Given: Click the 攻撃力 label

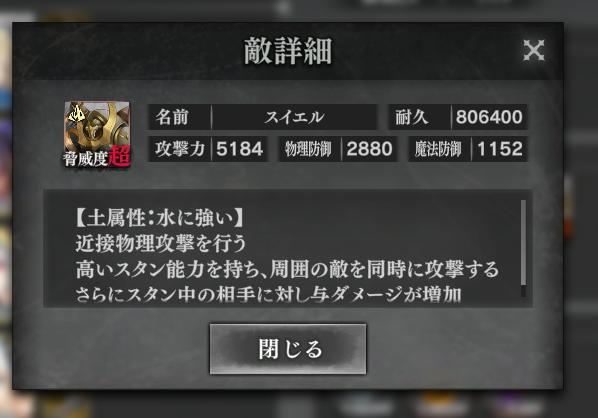Looking at the screenshot, I should click(180, 149).
